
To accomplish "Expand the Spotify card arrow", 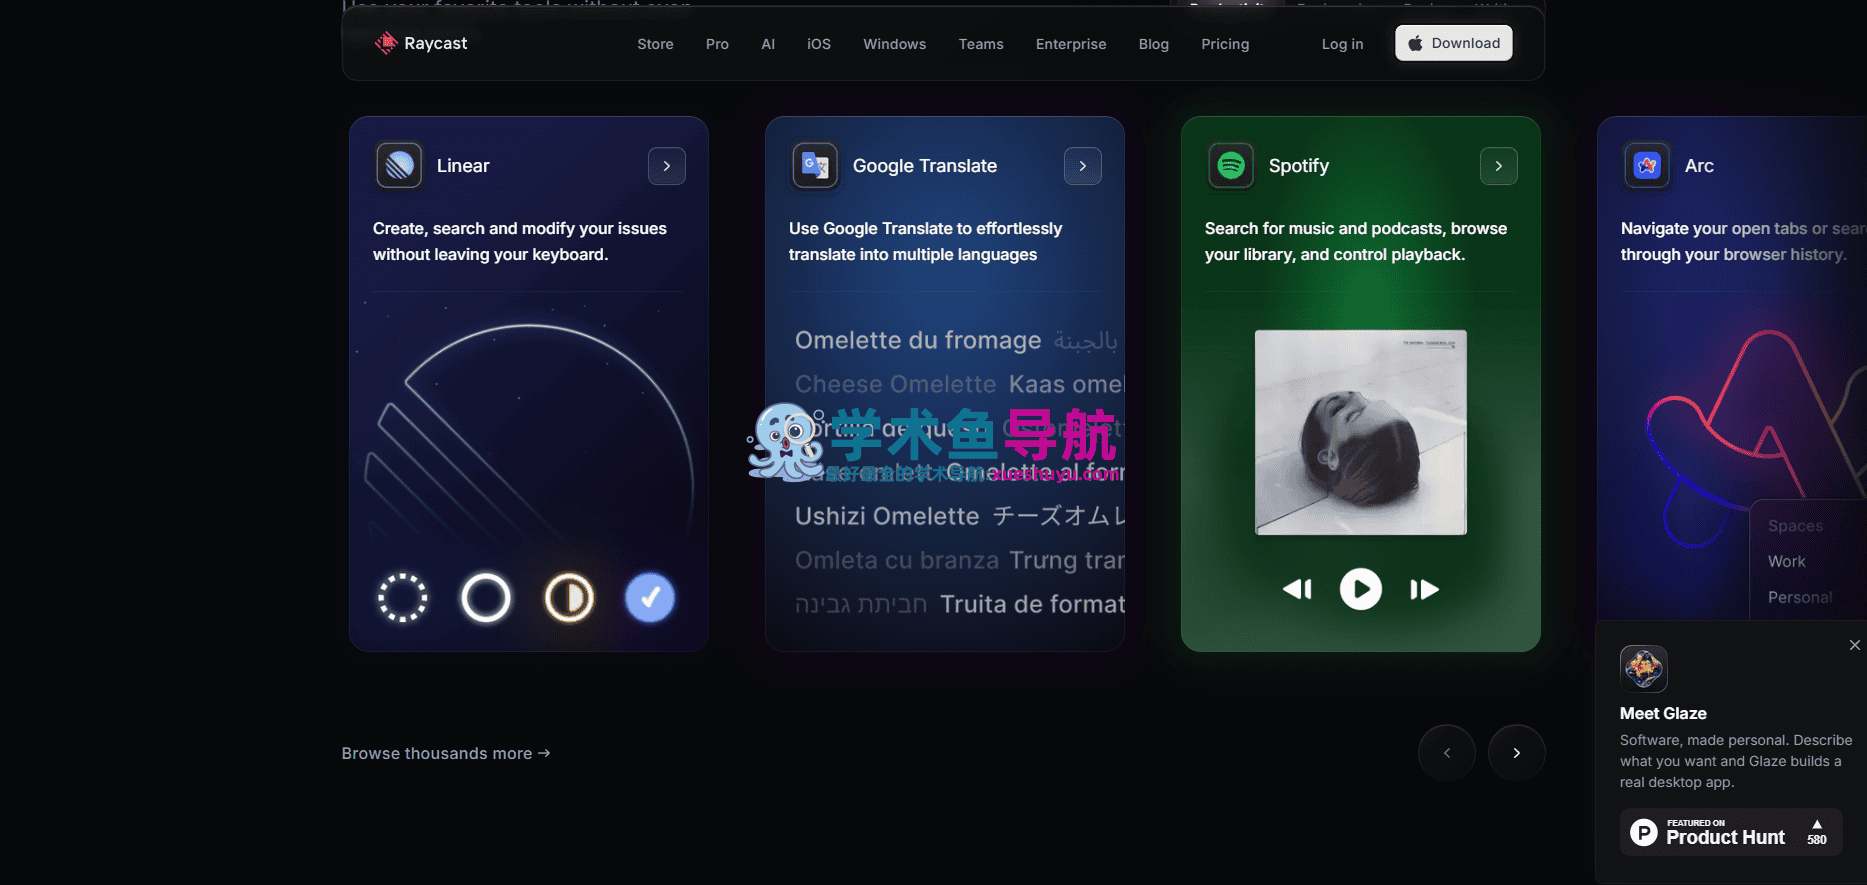I will (1499, 166).
